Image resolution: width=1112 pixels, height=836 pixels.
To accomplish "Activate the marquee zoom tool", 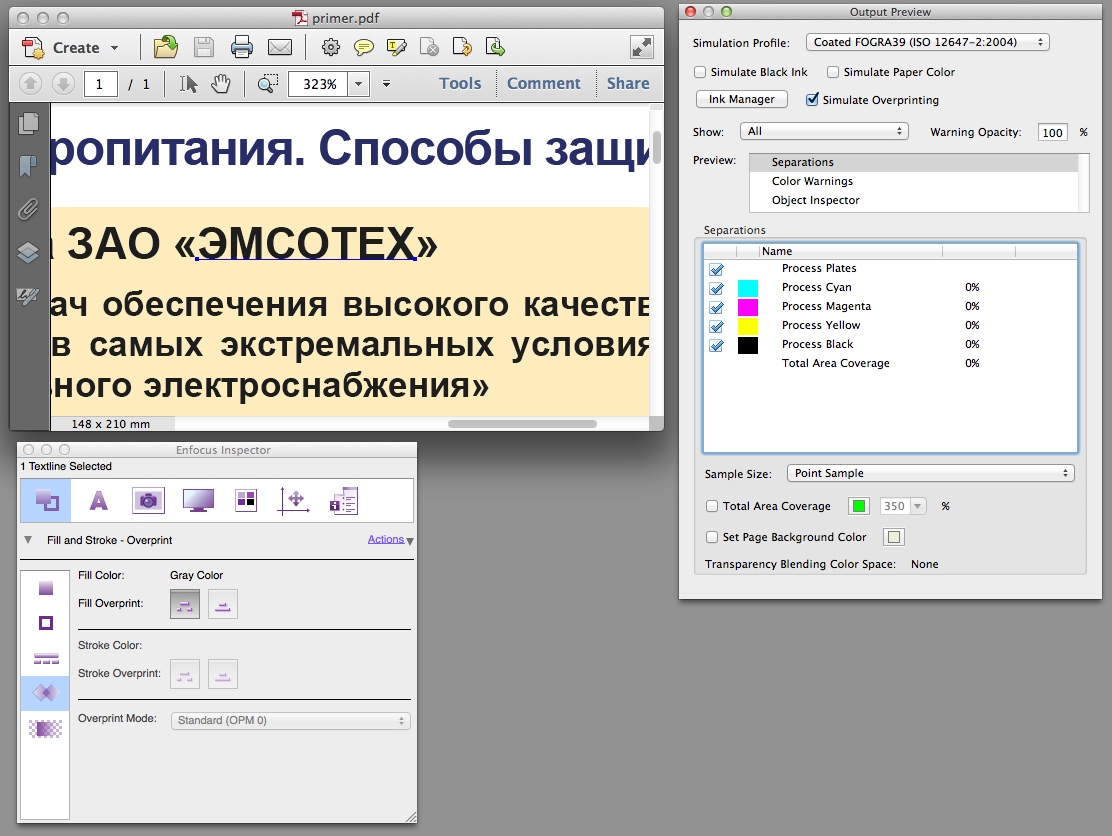I will [267, 84].
